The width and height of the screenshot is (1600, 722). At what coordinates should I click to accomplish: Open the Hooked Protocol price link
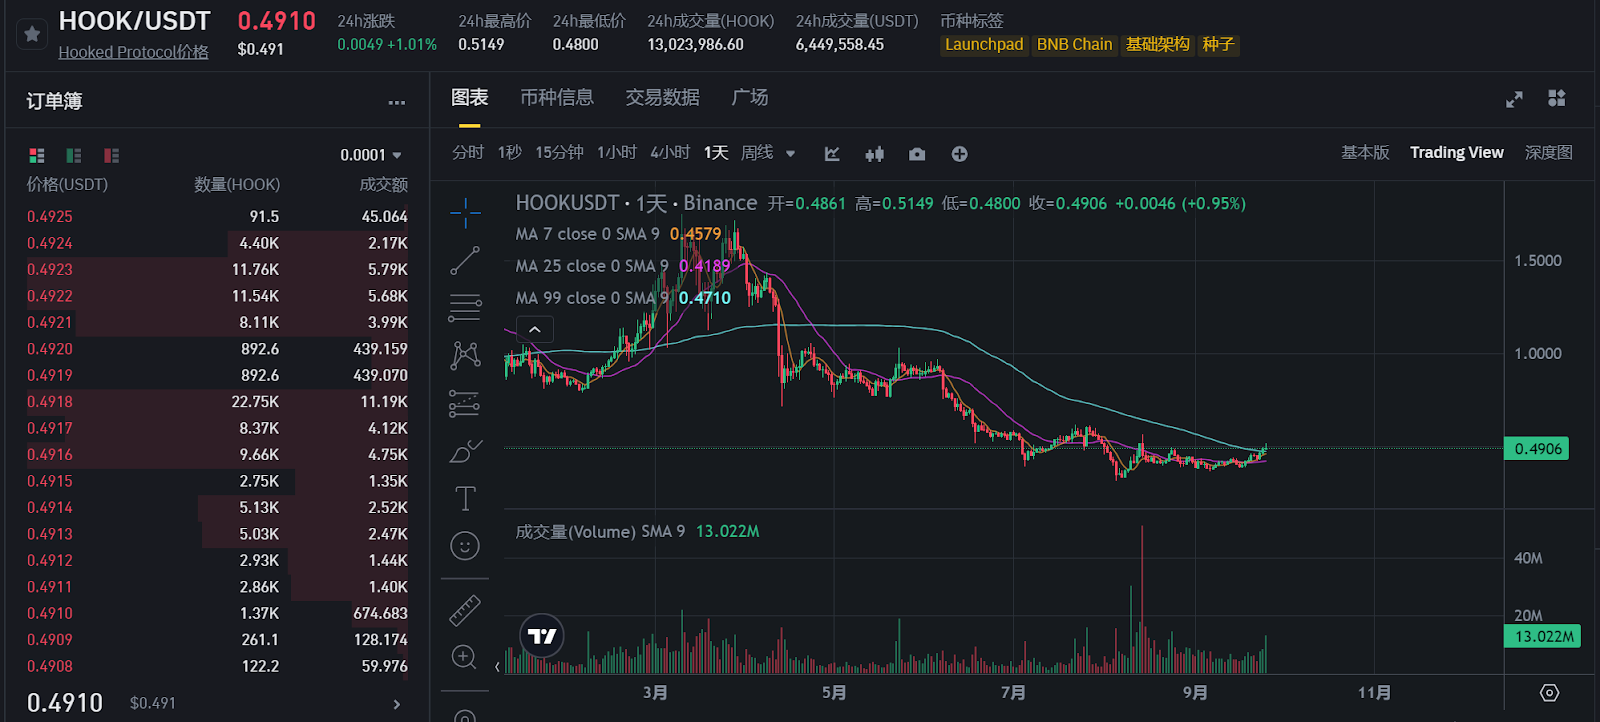[133, 52]
